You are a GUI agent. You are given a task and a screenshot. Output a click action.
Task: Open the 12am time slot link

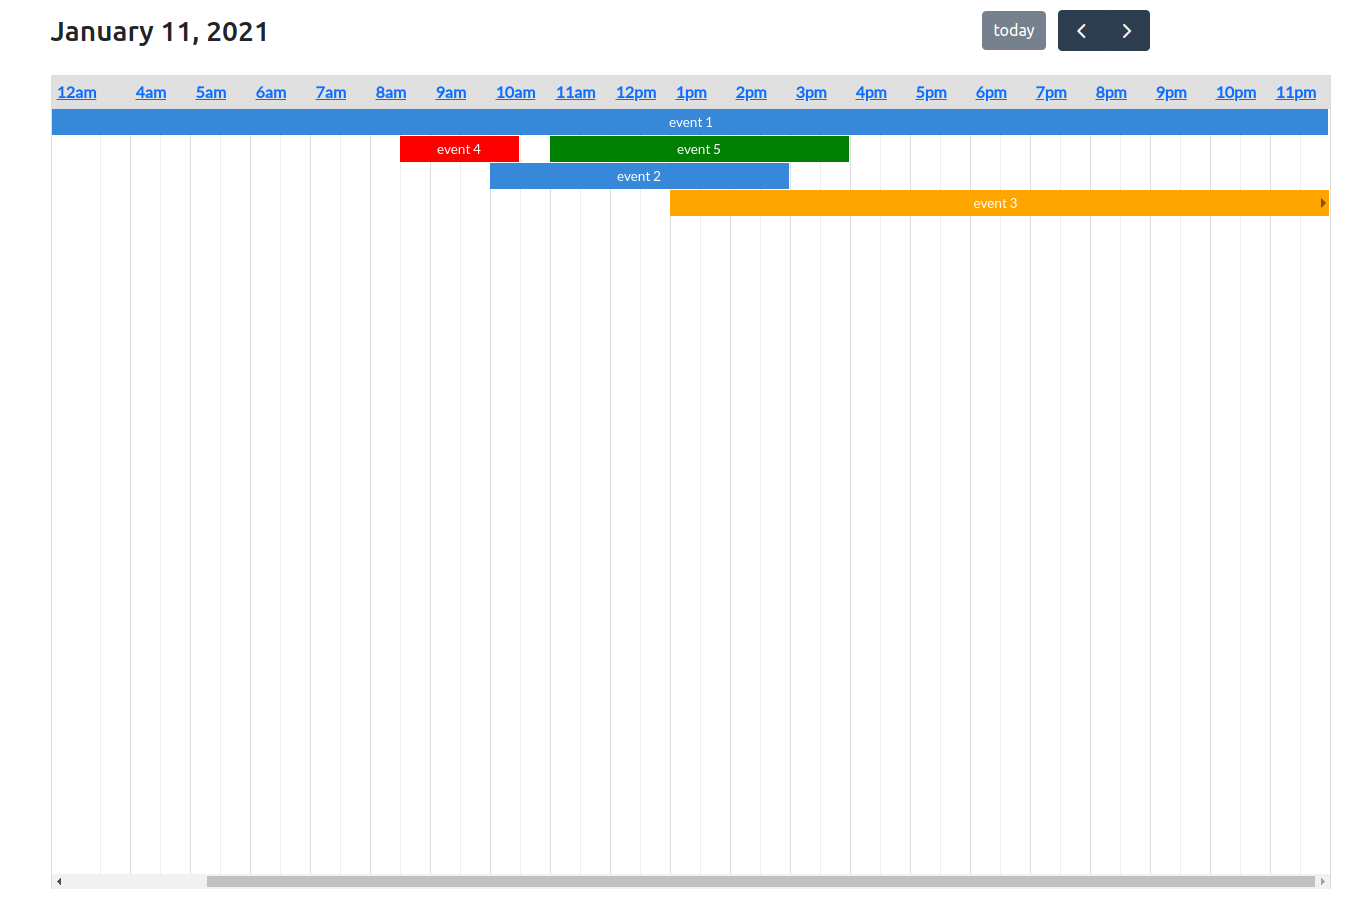(76, 92)
